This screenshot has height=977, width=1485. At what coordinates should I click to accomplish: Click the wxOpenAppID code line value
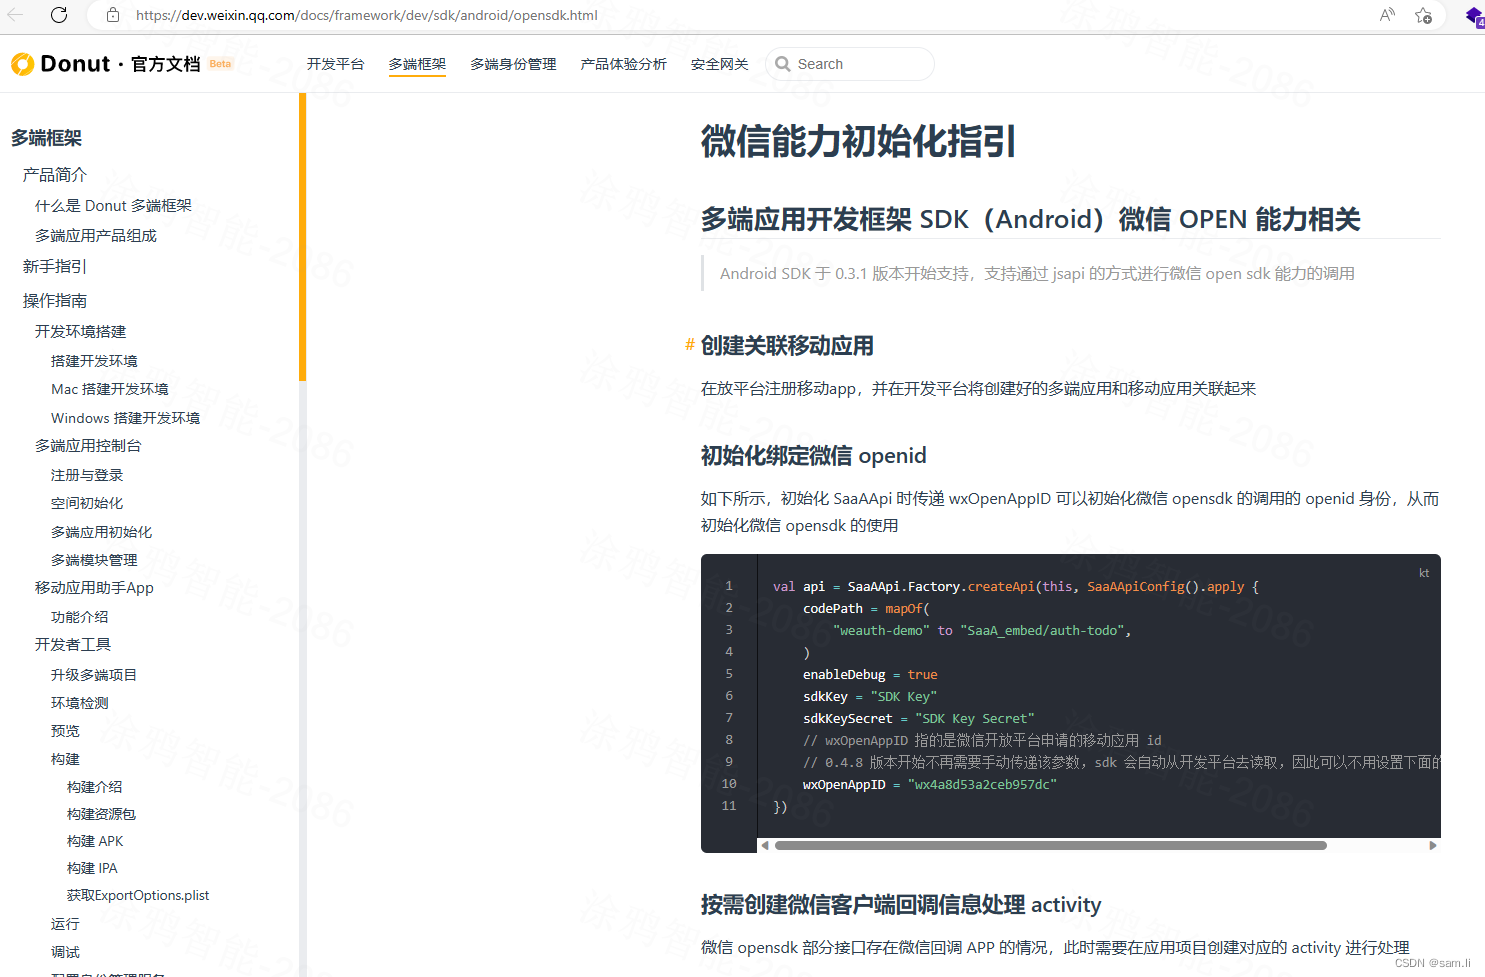(982, 785)
